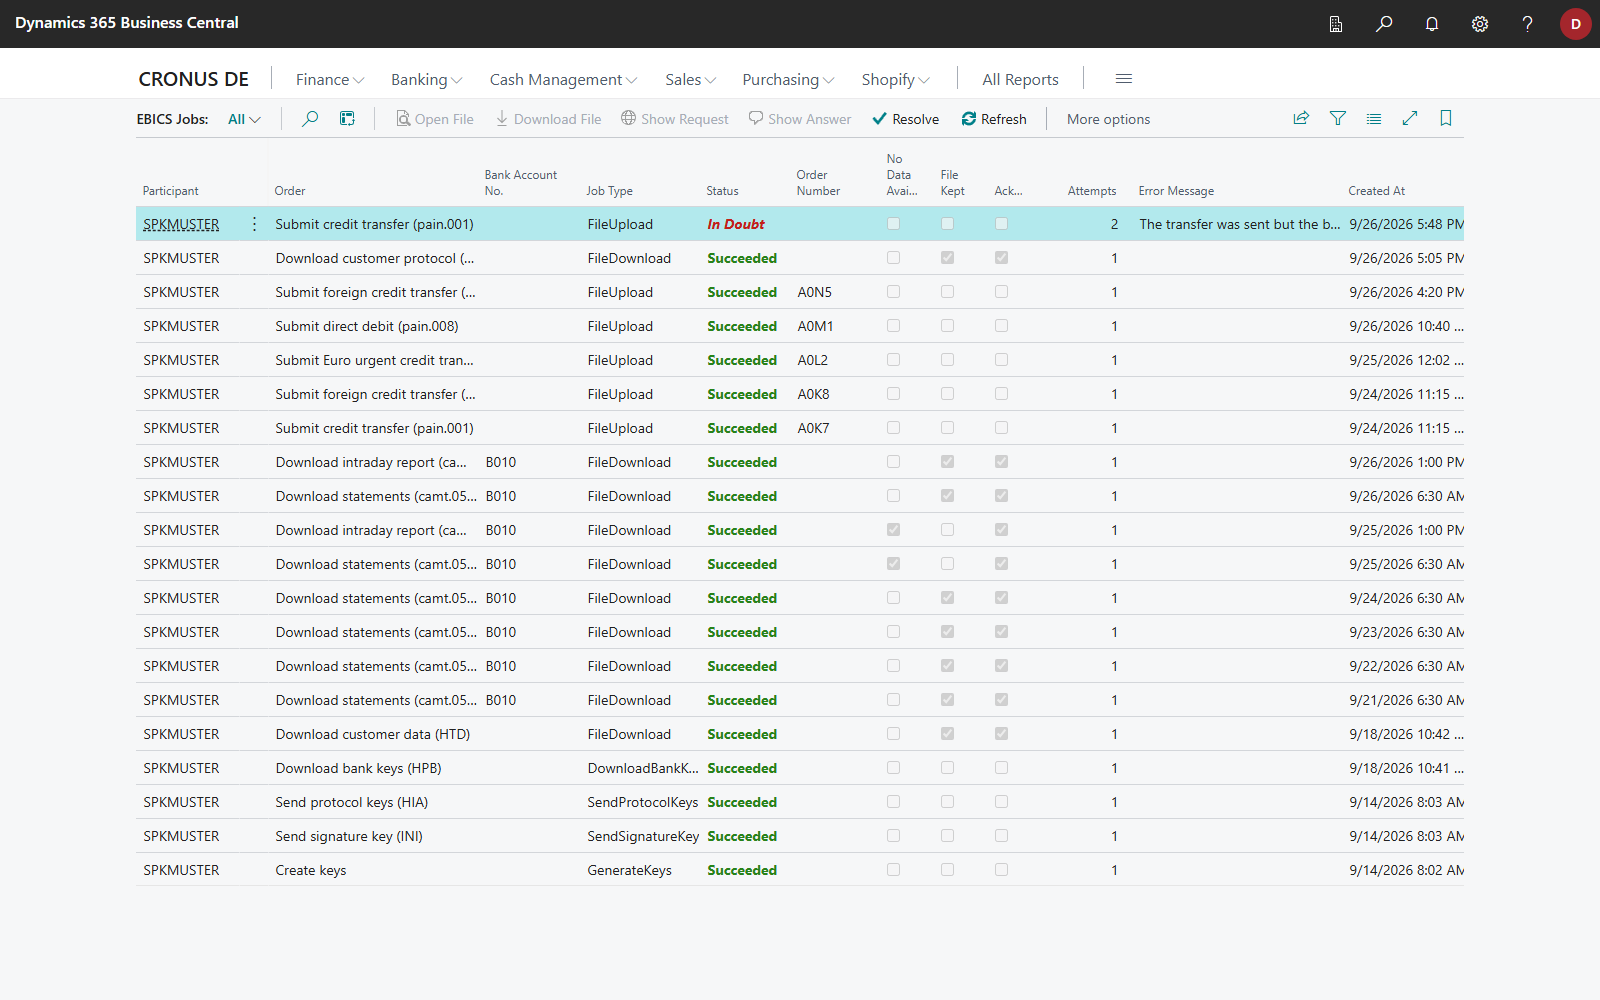Toggle File Kept on Download customer protocol row
The height and width of the screenshot is (1000, 1600).
click(947, 258)
